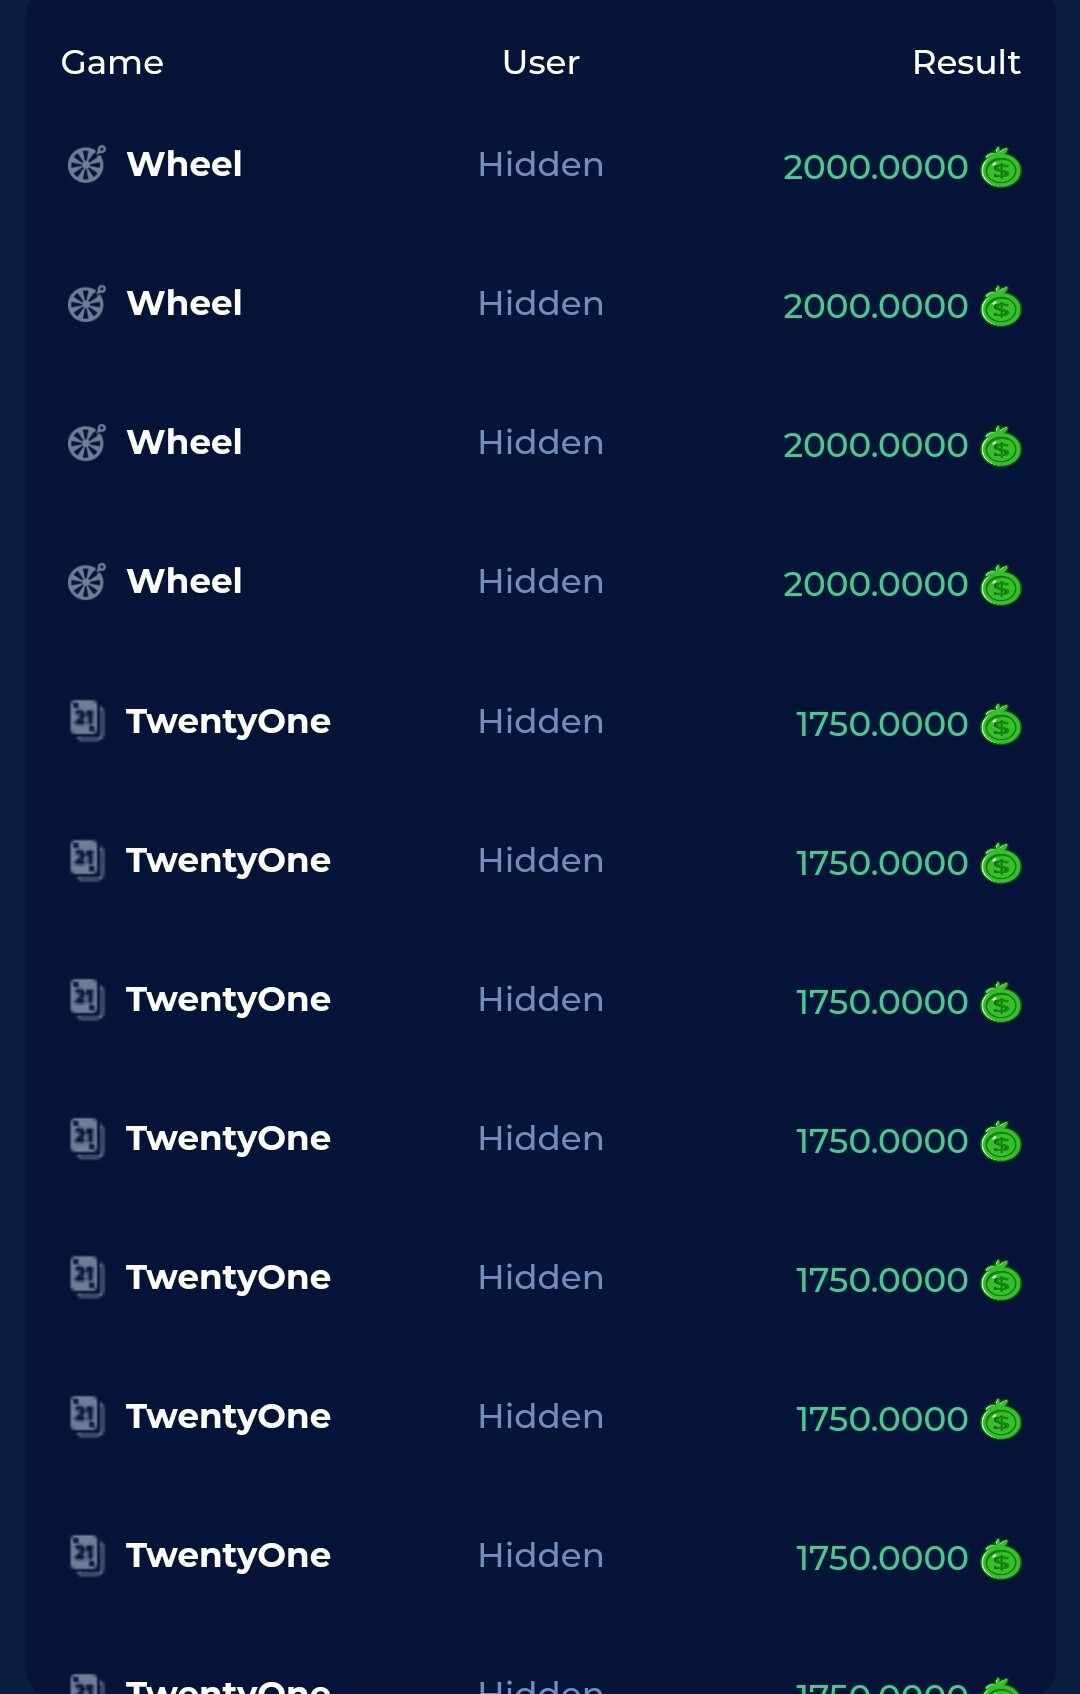Image resolution: width=1080 pixels, height=1694 pixels.
Task: Select the Result column header
Action: 966,62
